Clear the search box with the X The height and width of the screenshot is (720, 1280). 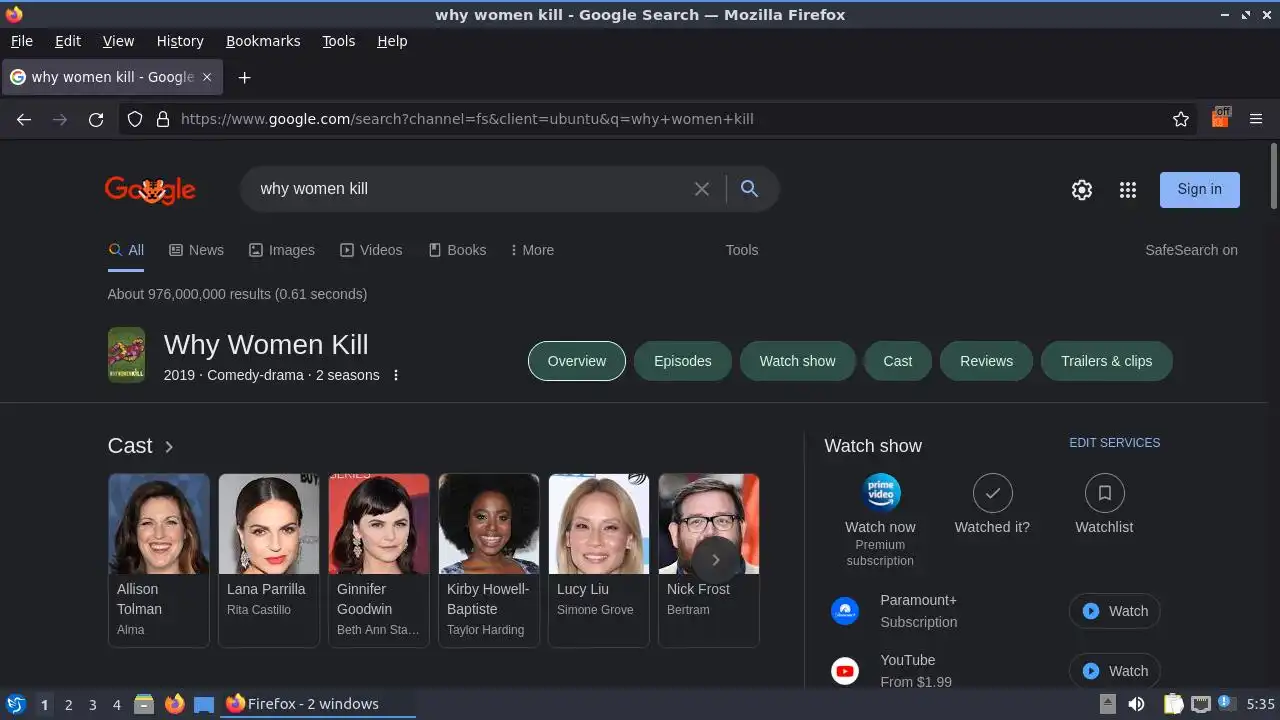(702, 189)
